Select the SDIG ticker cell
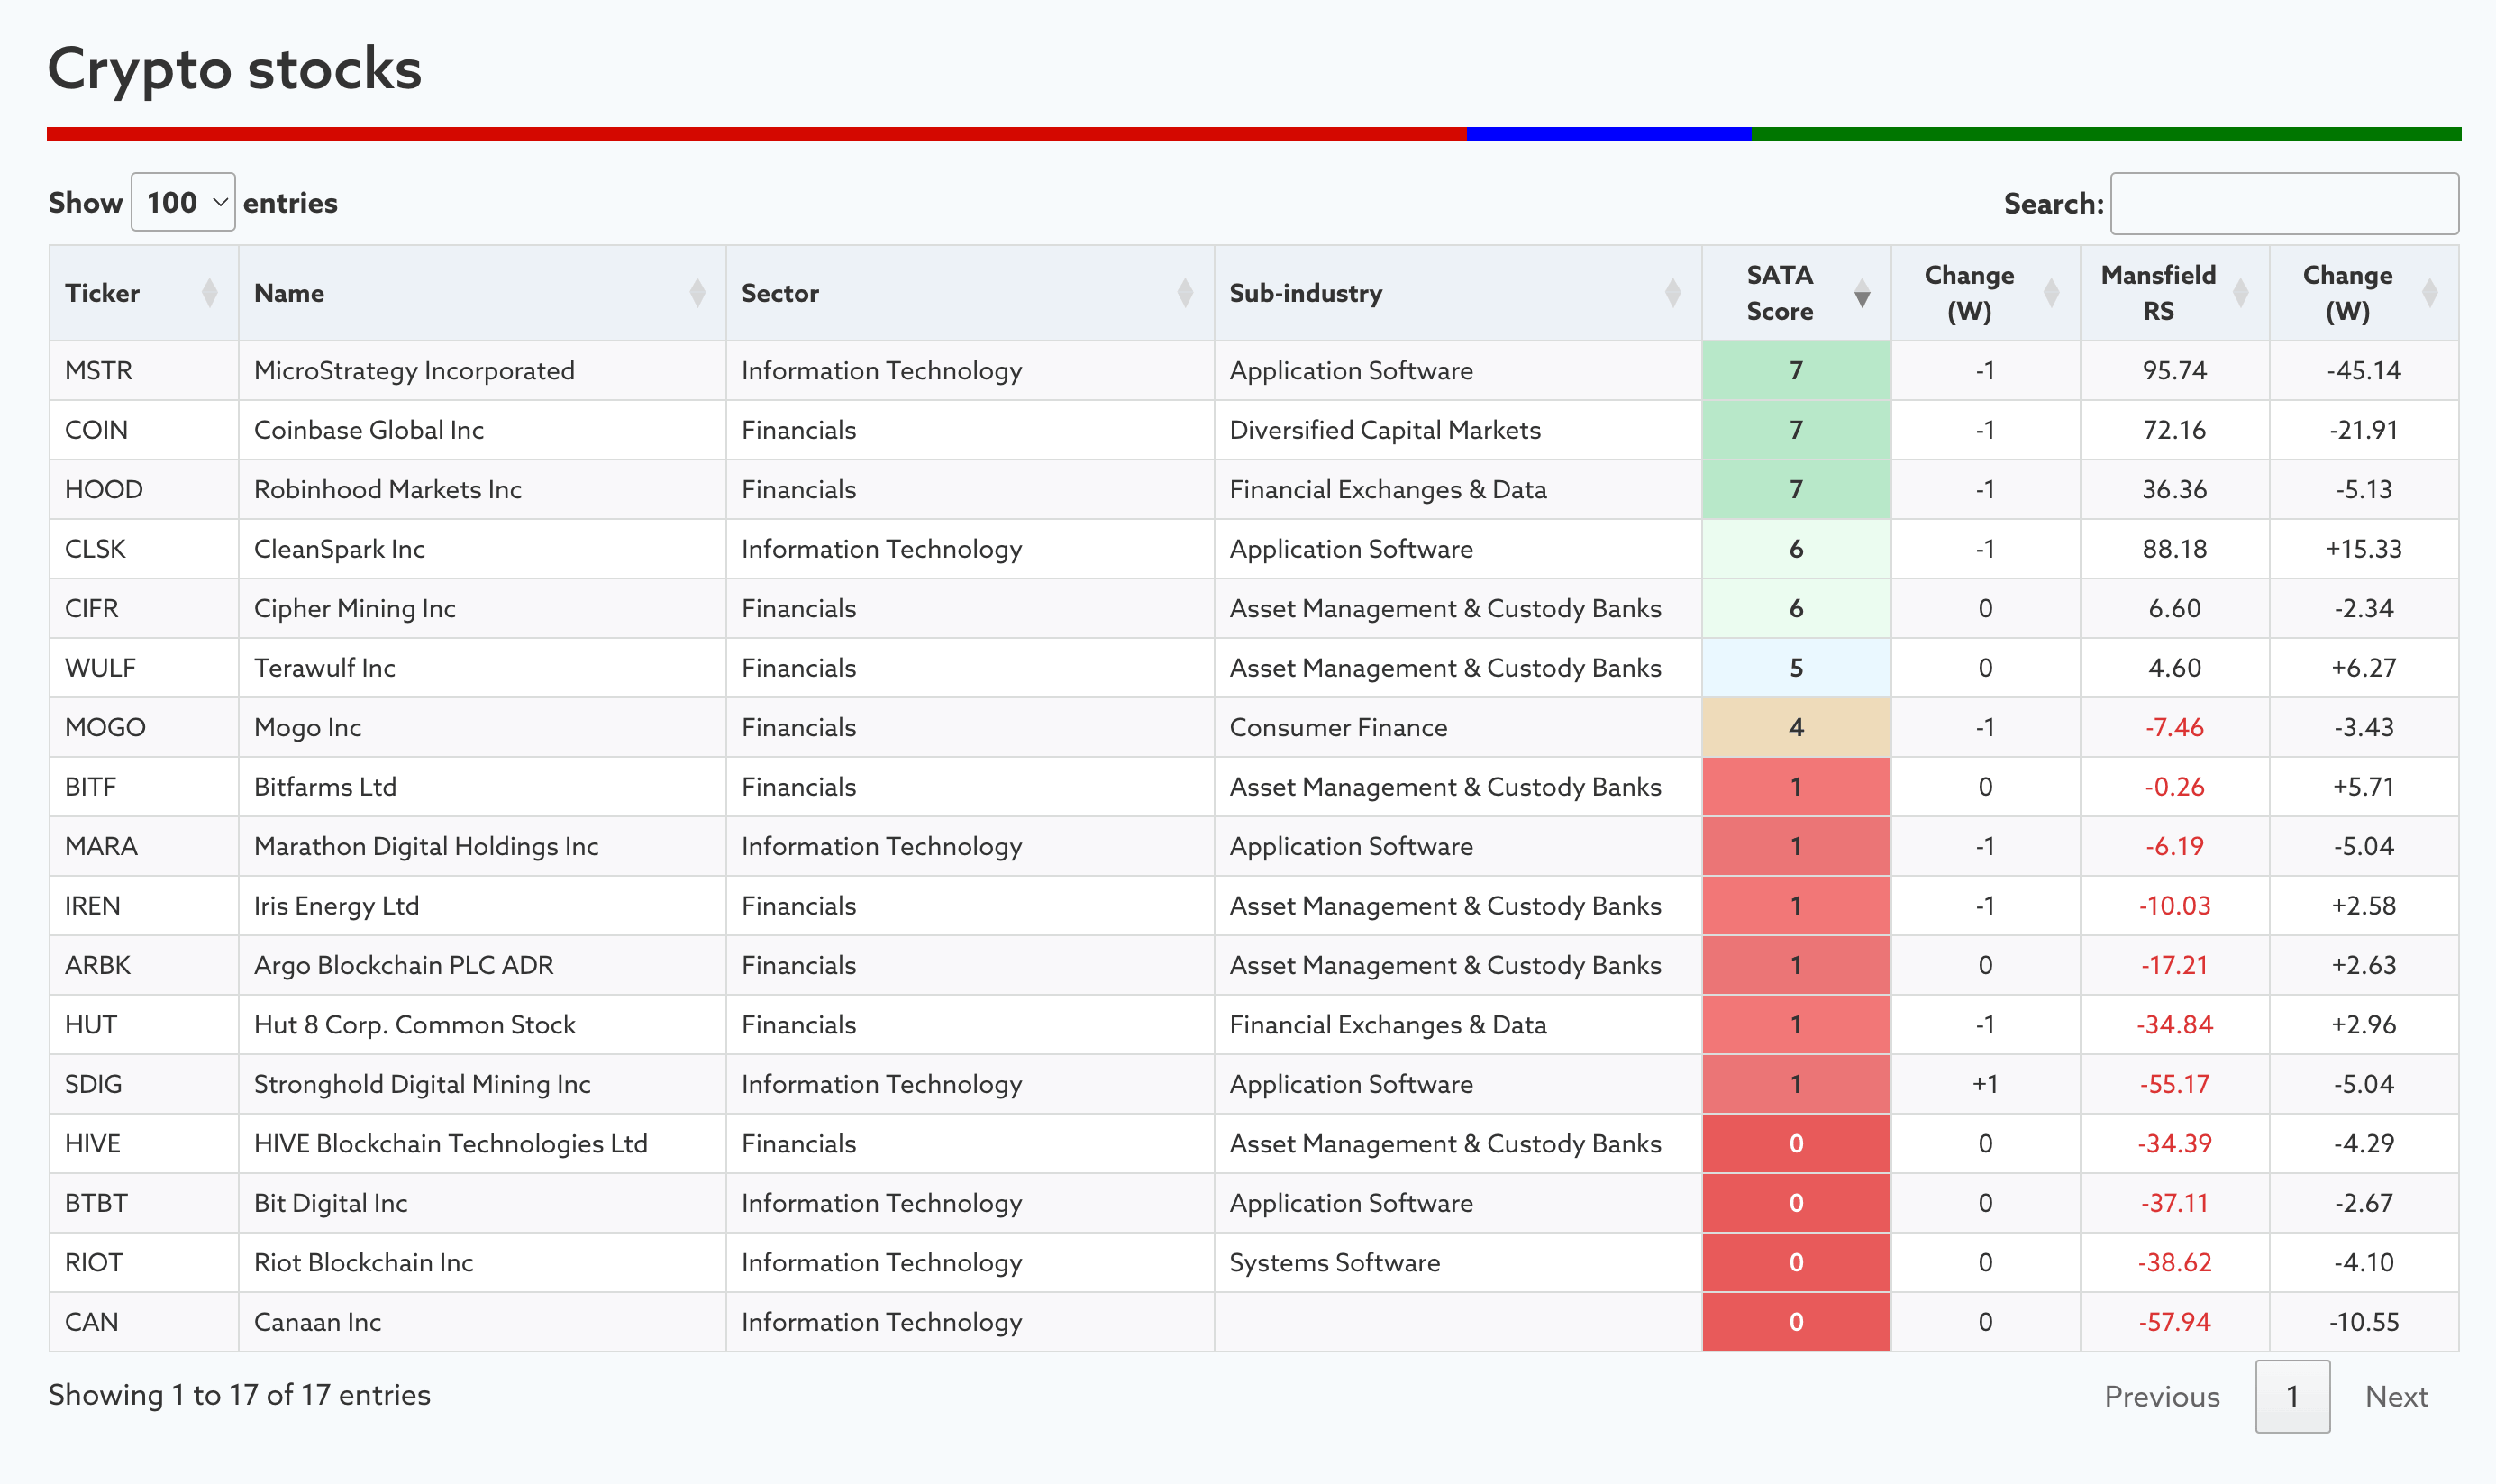 click(x=143, y=1085)
